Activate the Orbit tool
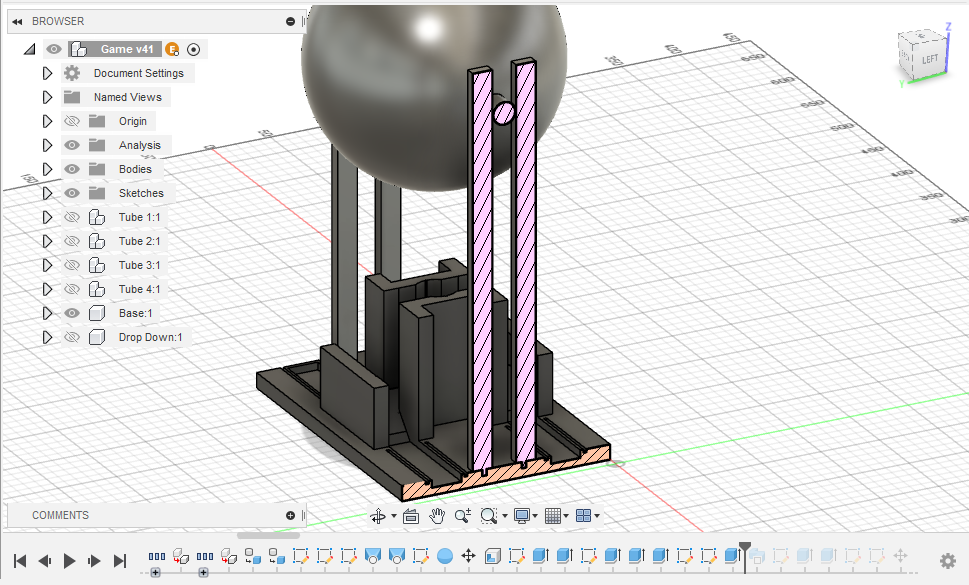Screen dimensions: 969x585 pyautogui.click(x=378, y=516)
